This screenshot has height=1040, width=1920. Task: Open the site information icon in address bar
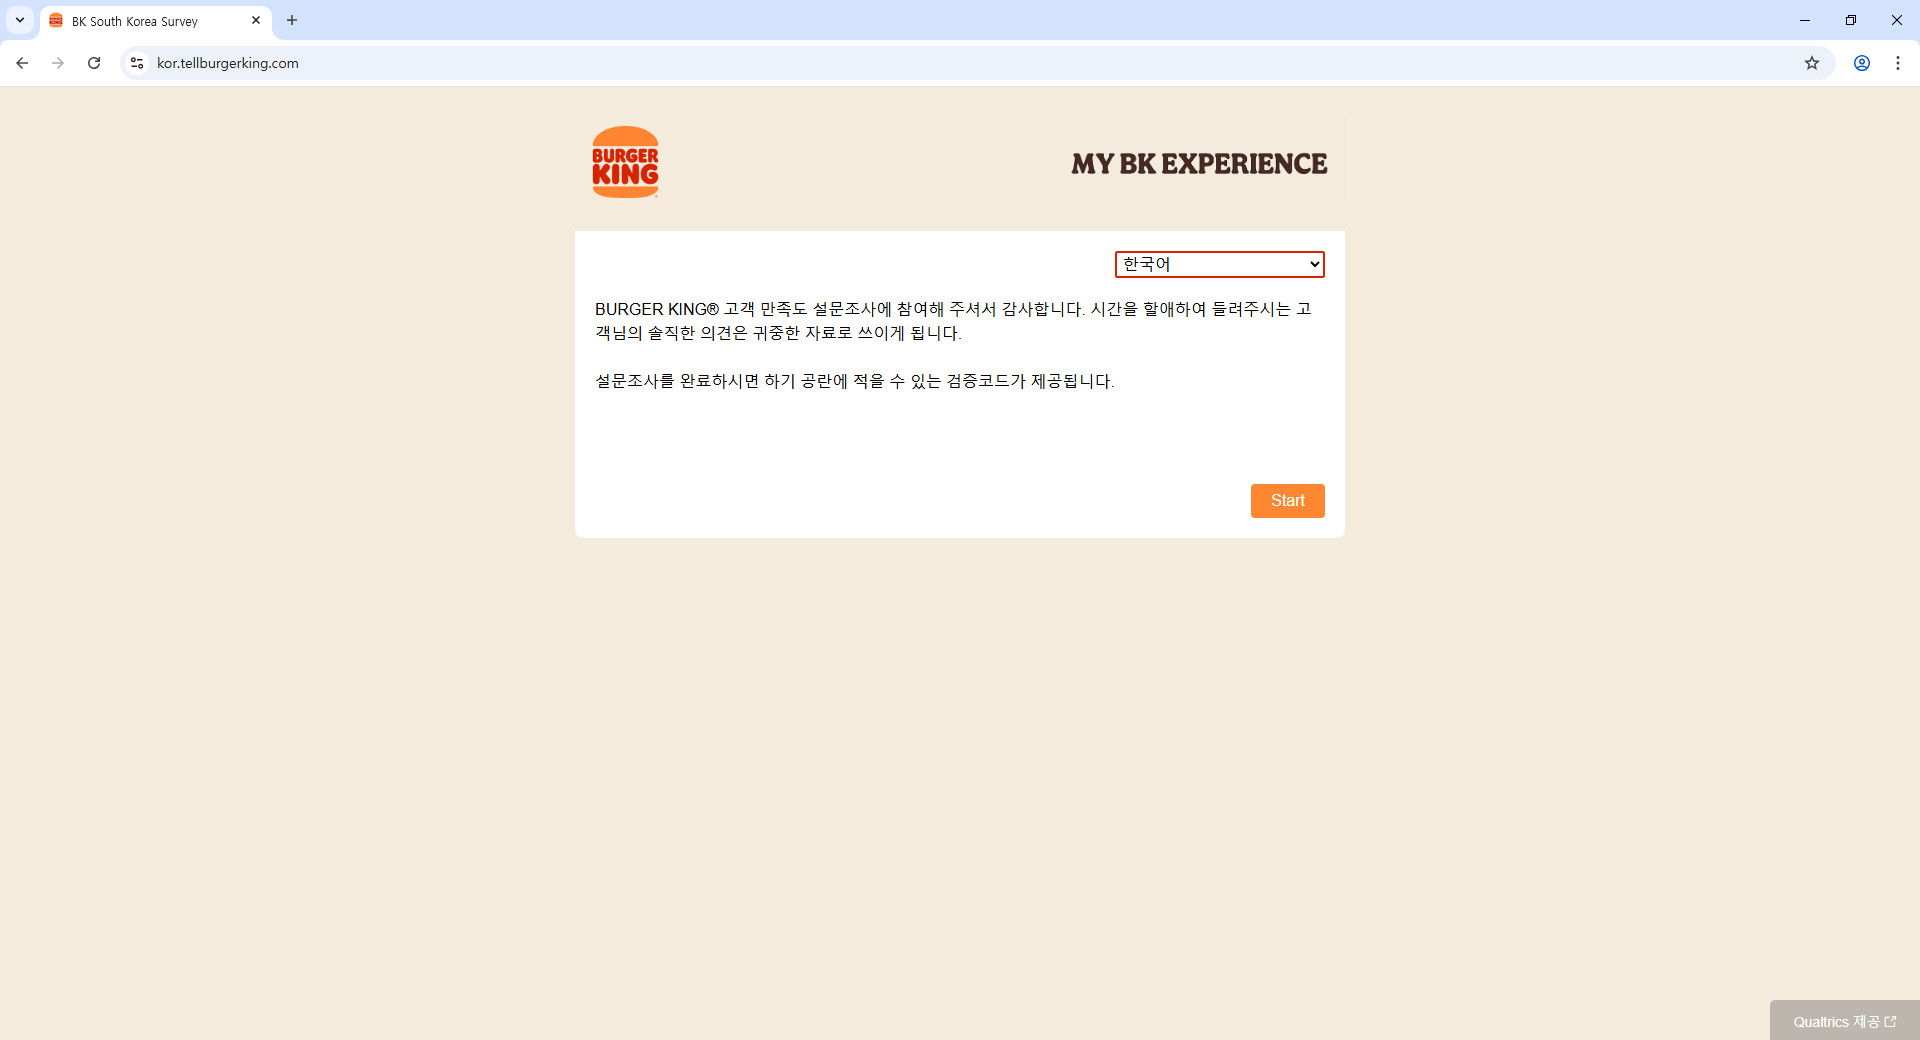pos(137,63)
